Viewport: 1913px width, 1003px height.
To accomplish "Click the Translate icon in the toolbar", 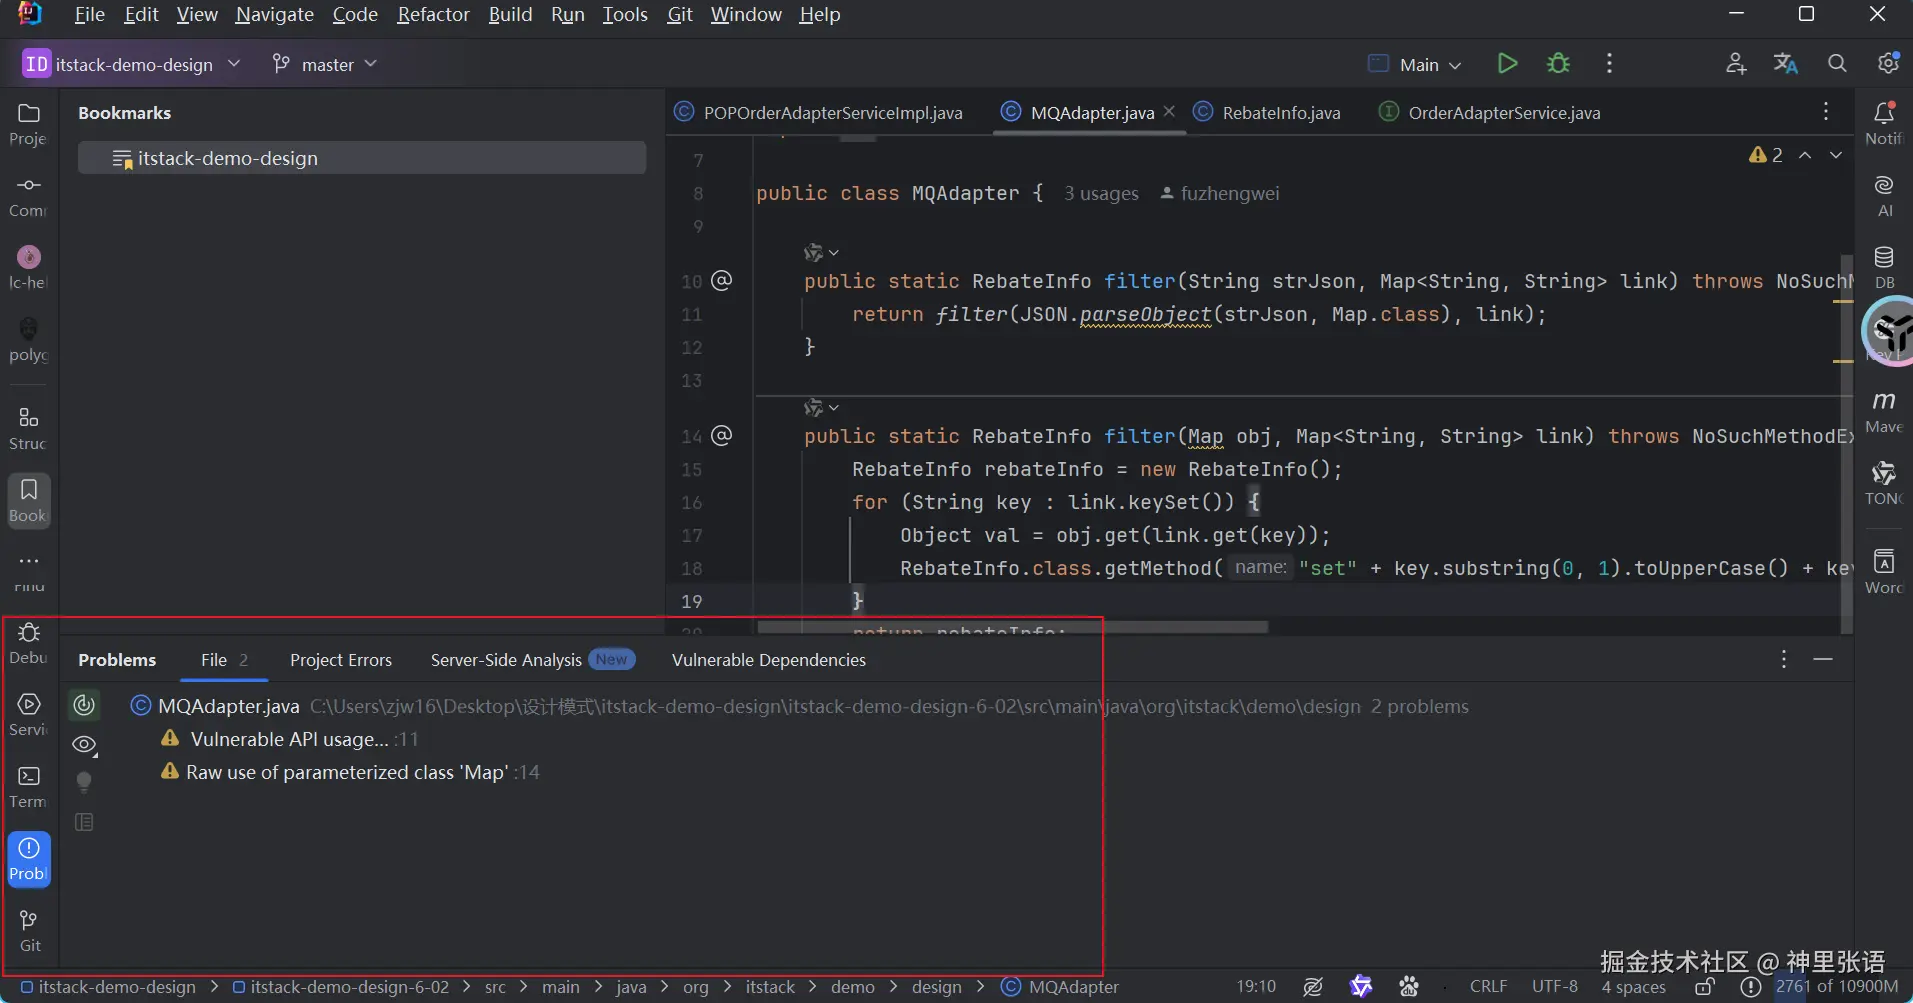I will click(1786, 64).
